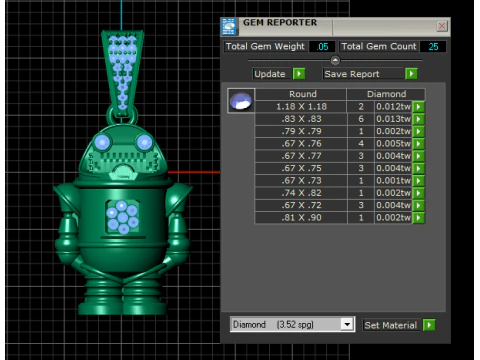Screen dimensions: 480x360
Task: Click the 0.001tw weight cell
Action: pyautogui.click(x=393, y=181)
